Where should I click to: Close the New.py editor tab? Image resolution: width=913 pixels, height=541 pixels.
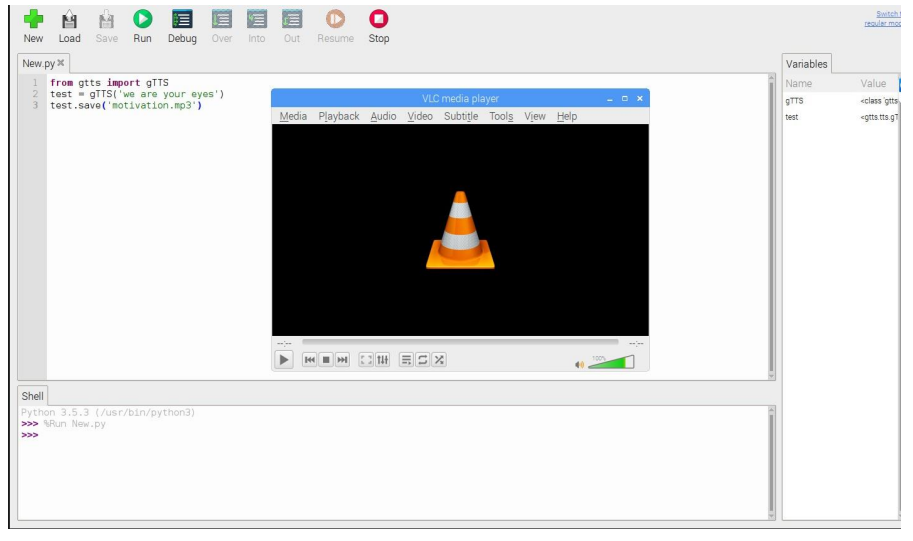pyautogui.click(x=61, y=63)
